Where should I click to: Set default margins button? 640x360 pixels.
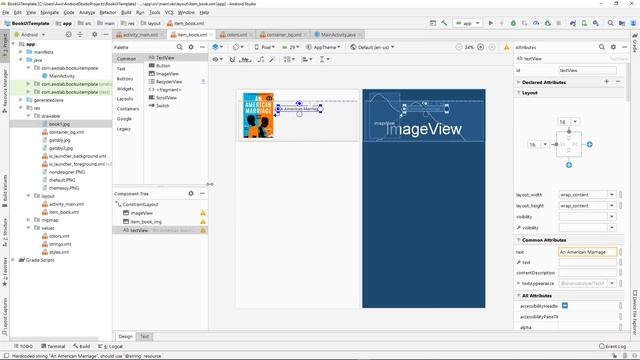click(245, 59)
